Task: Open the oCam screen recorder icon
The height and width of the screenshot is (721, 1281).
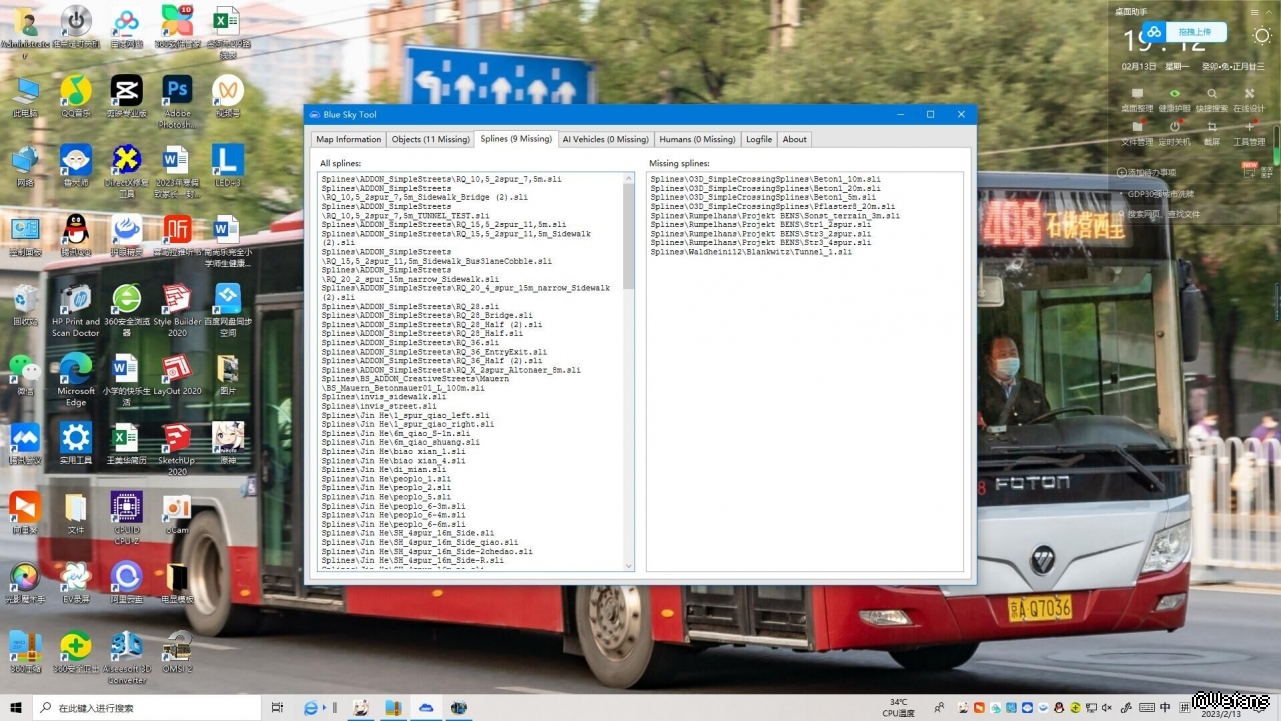Action: tap(177, 508)
